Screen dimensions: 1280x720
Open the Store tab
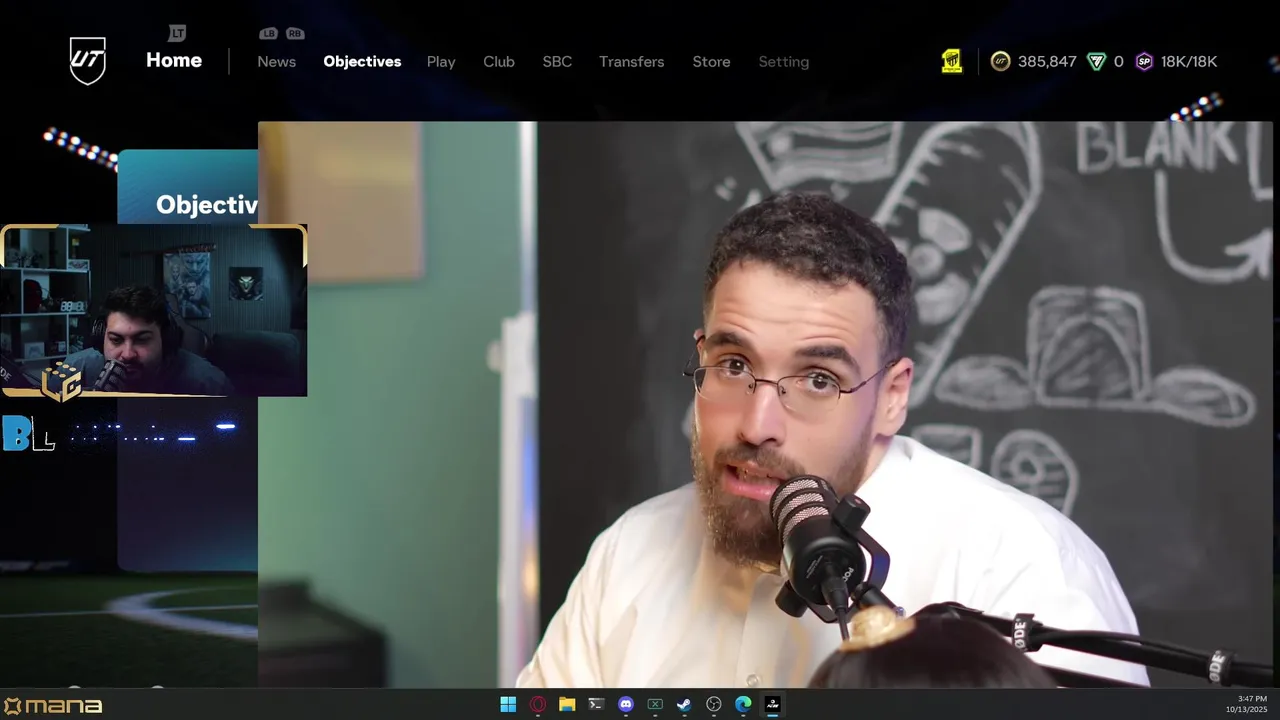tap(711, 62)
